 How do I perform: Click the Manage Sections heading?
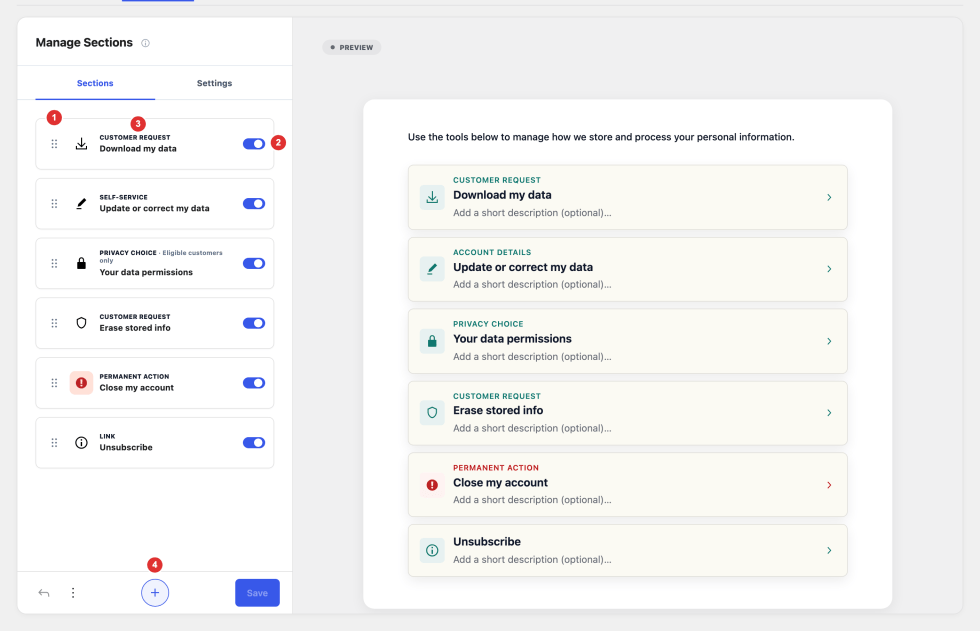(84, 42)
